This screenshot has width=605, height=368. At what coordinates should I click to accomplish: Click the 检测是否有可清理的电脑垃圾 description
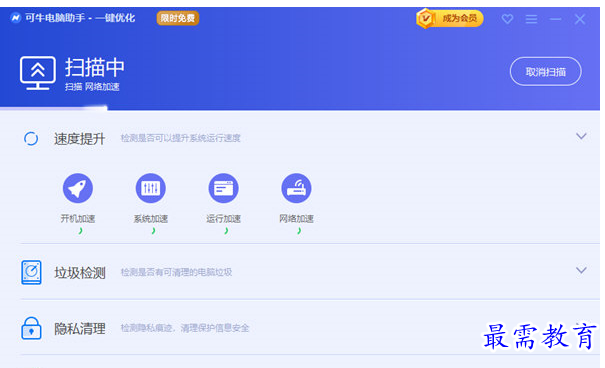(x=176, y=272)
